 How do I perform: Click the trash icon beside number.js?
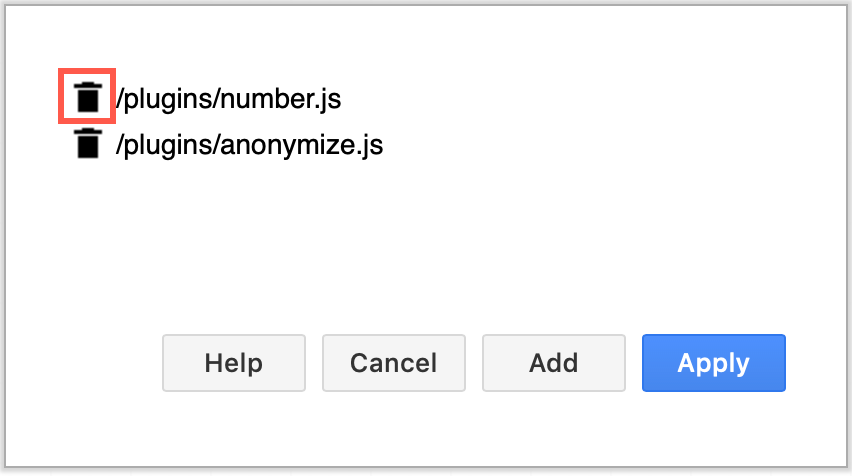click(x=88, y=97)
